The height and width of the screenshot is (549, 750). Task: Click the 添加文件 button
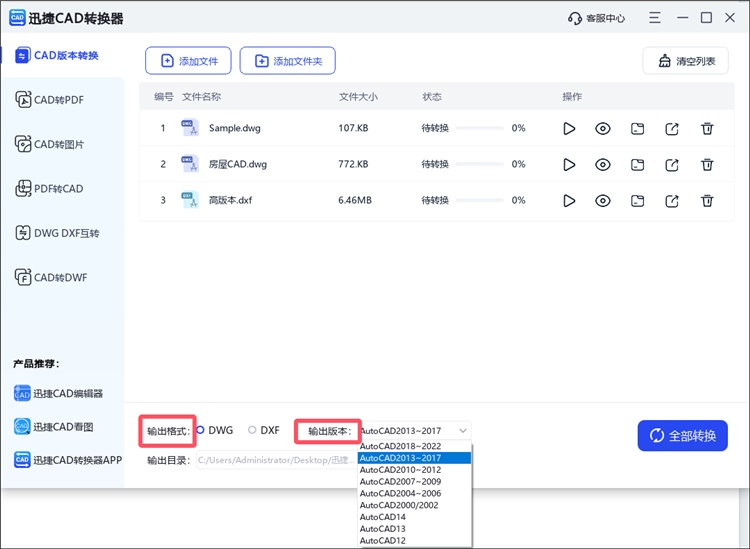(x=189, y=61)
